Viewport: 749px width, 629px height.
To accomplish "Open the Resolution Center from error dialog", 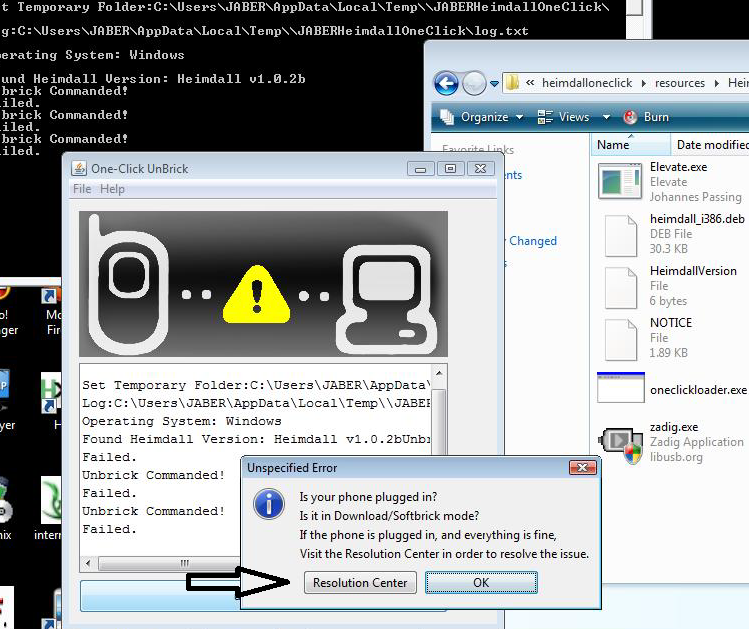I will tap(360, 583).
